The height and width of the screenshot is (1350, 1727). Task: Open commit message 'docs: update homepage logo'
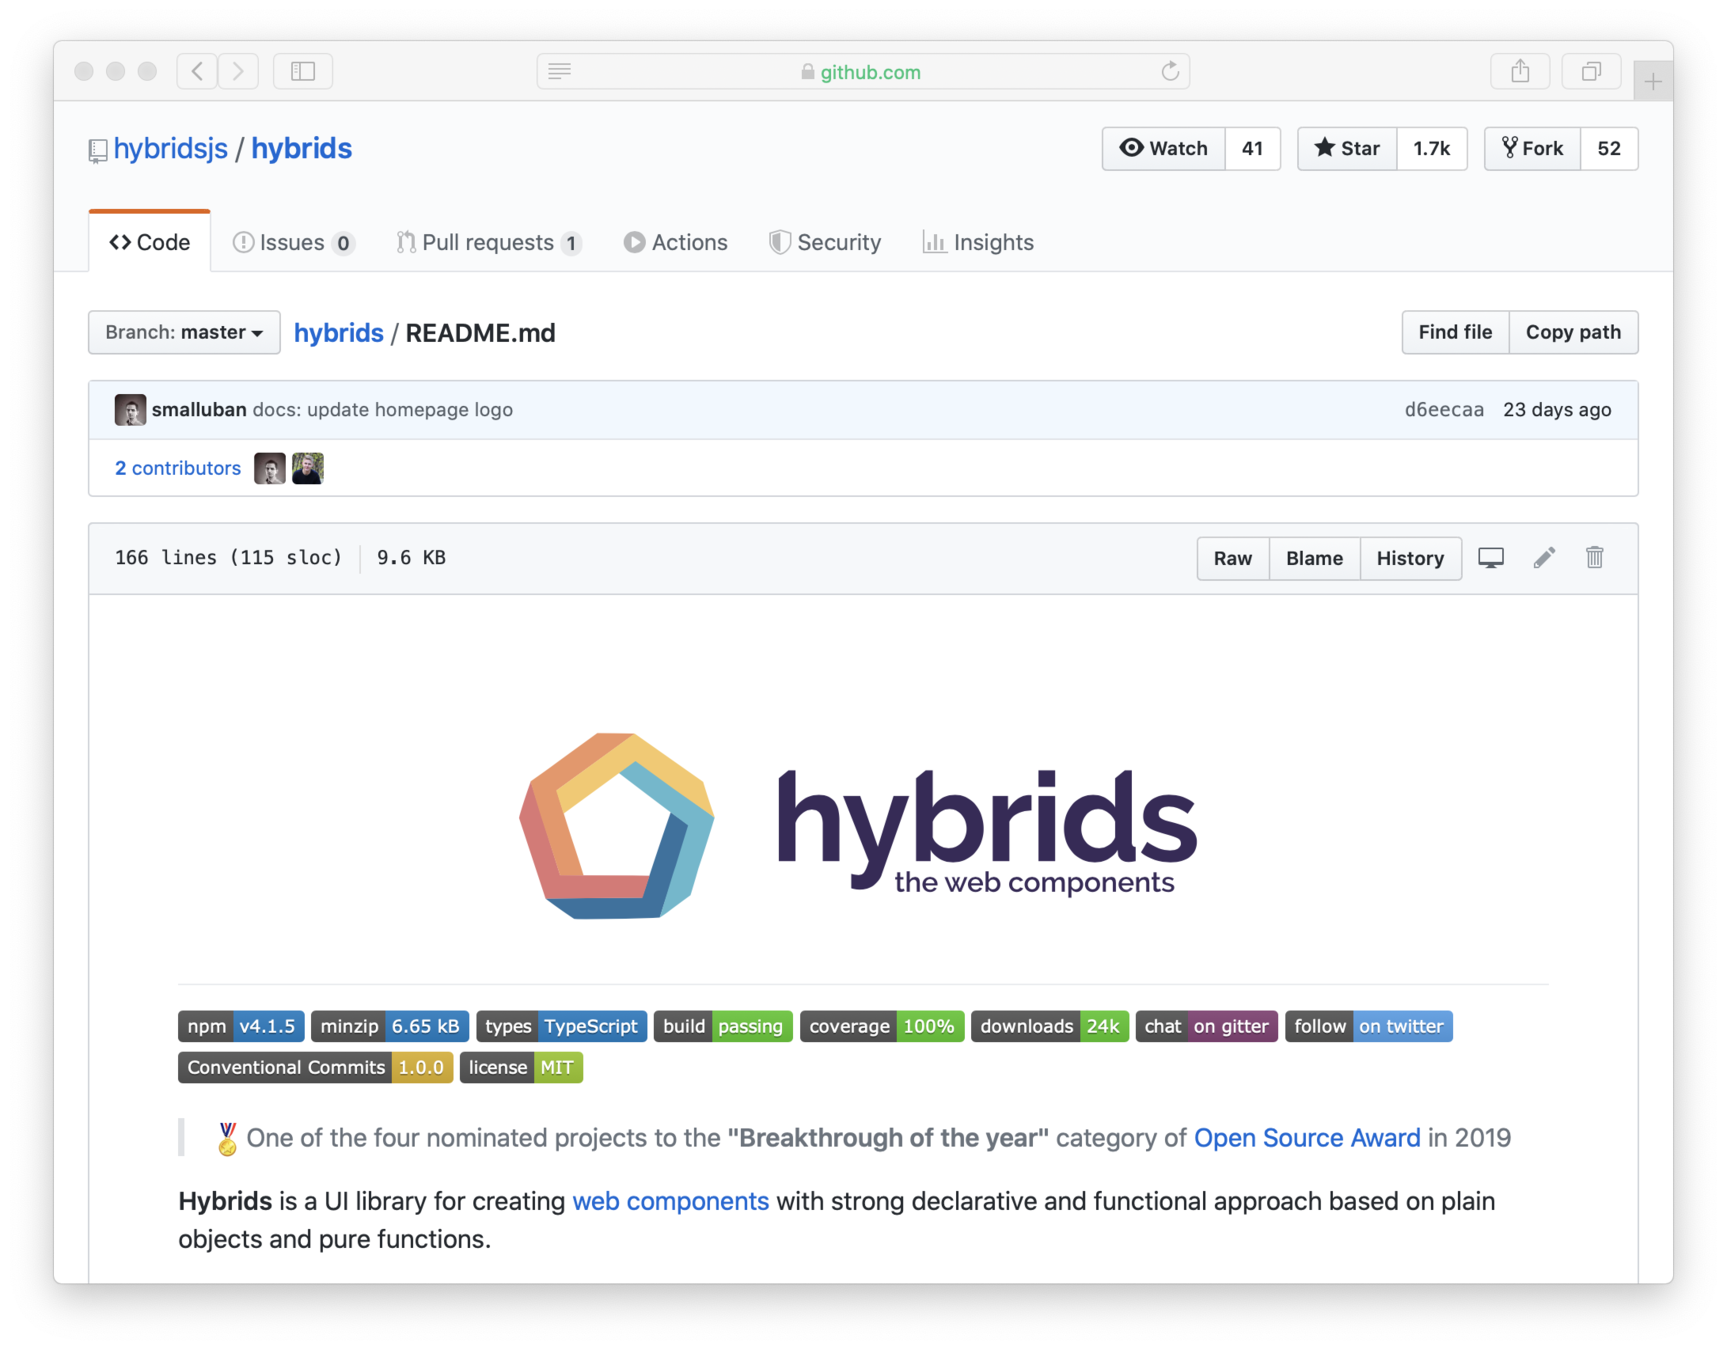coord(383,410)
